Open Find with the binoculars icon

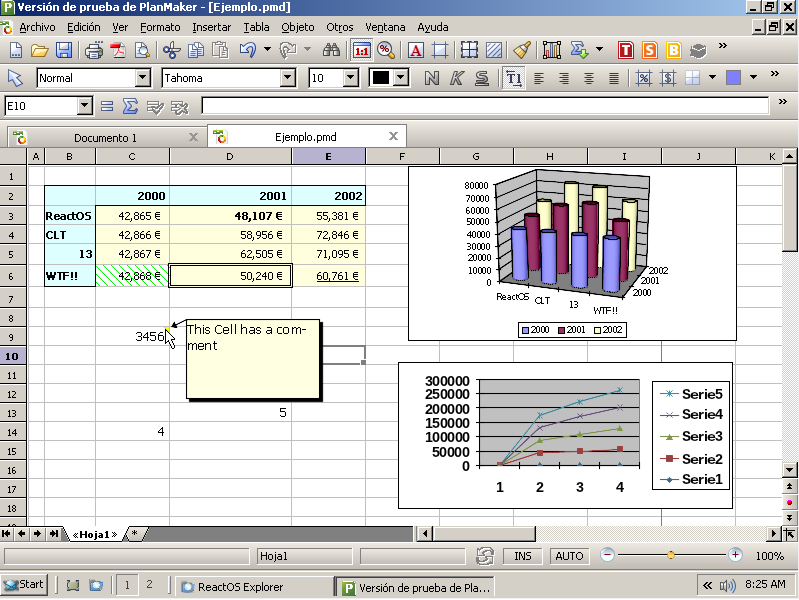point(331,49)
